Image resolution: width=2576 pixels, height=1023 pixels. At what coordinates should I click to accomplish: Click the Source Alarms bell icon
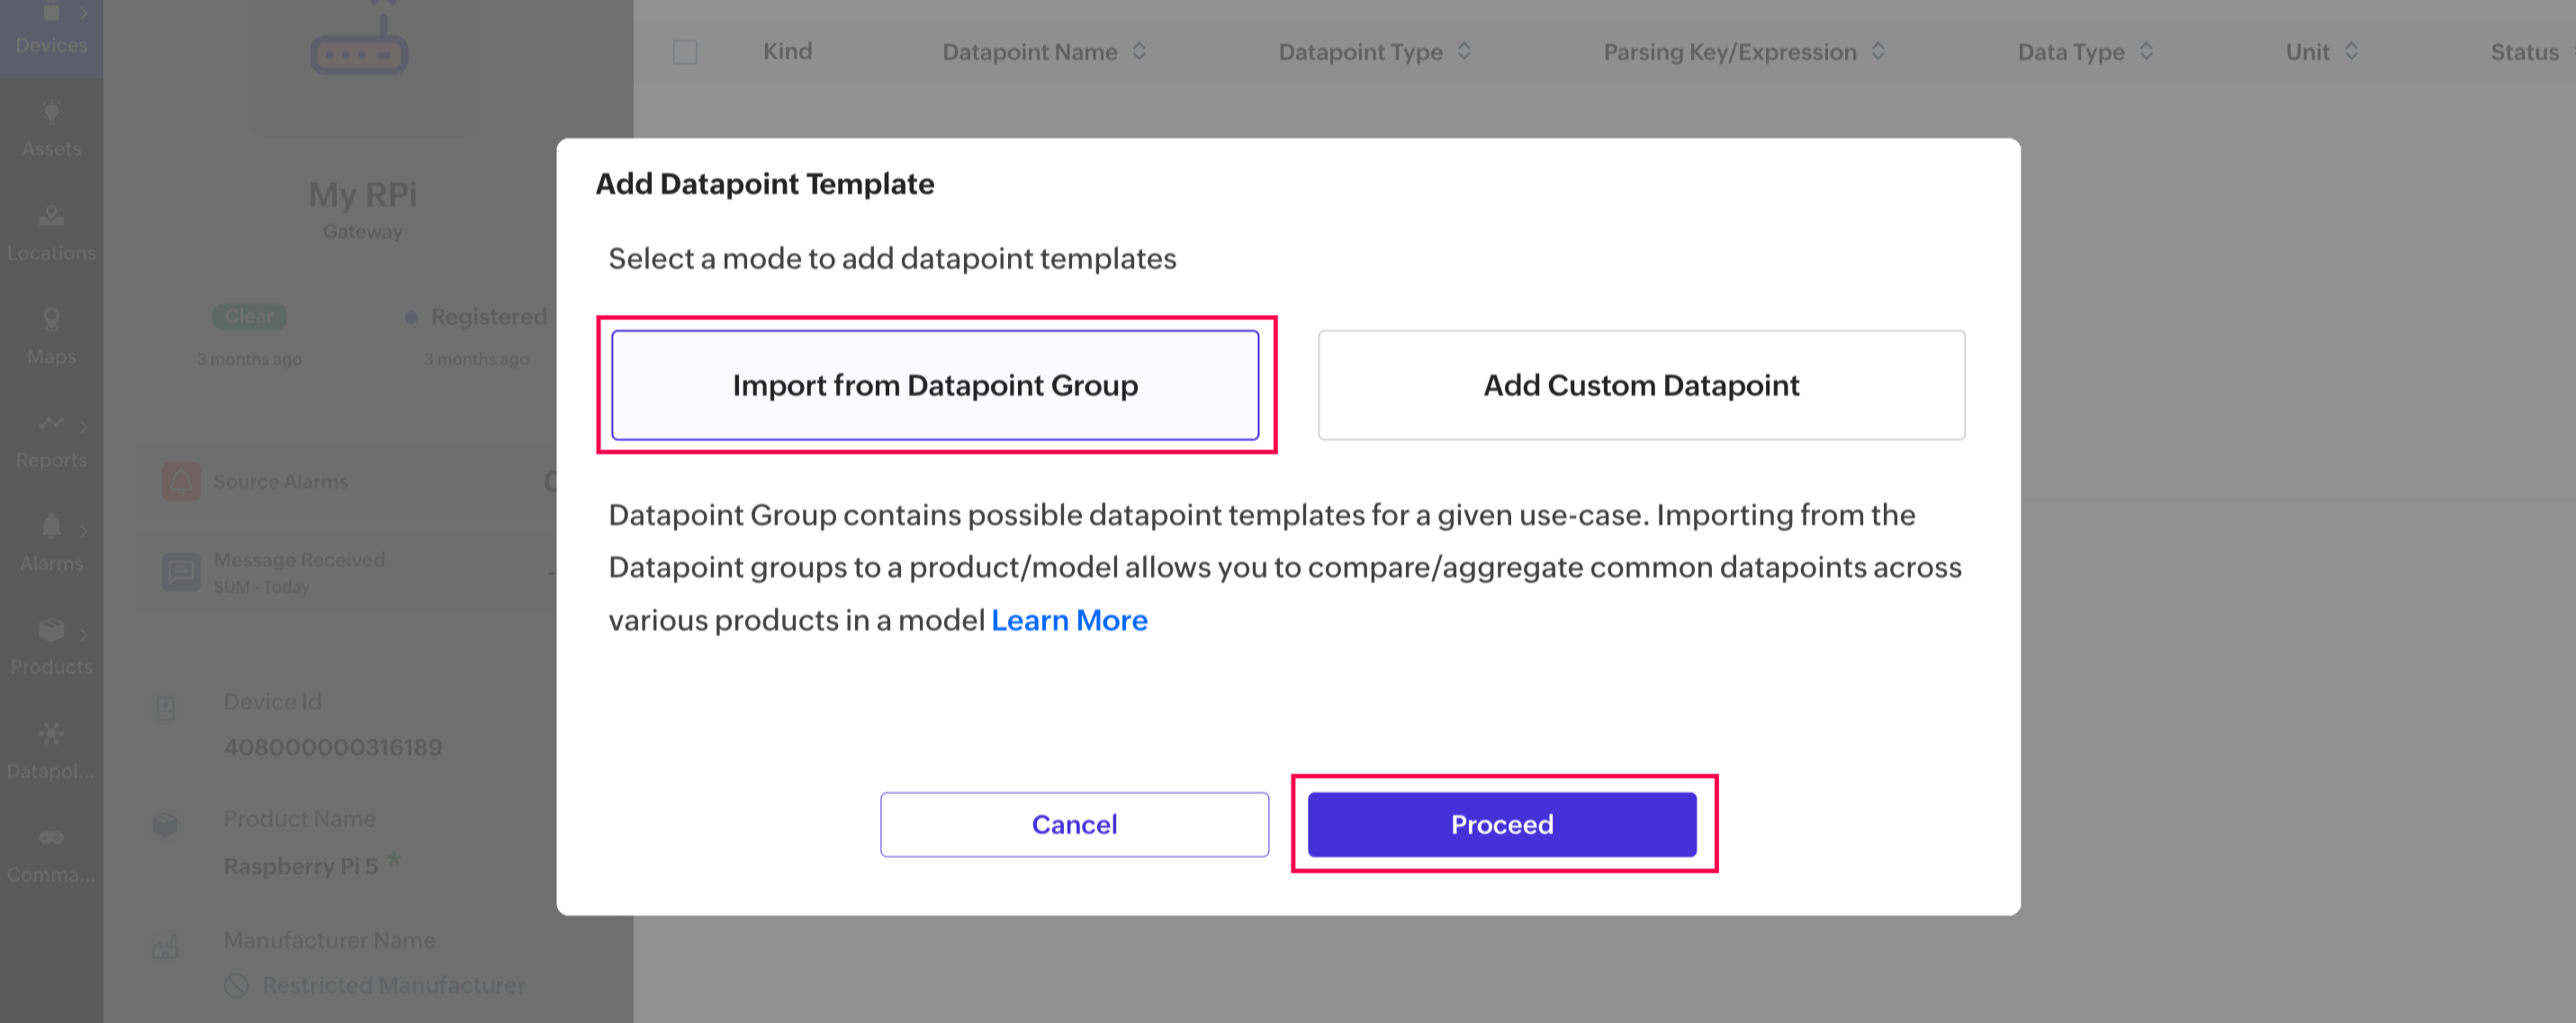(x=181, y=482)
